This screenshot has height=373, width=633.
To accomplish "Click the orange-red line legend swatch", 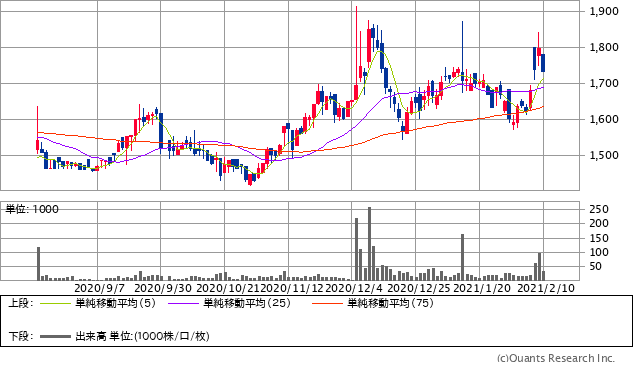I will tap(327, 303).
